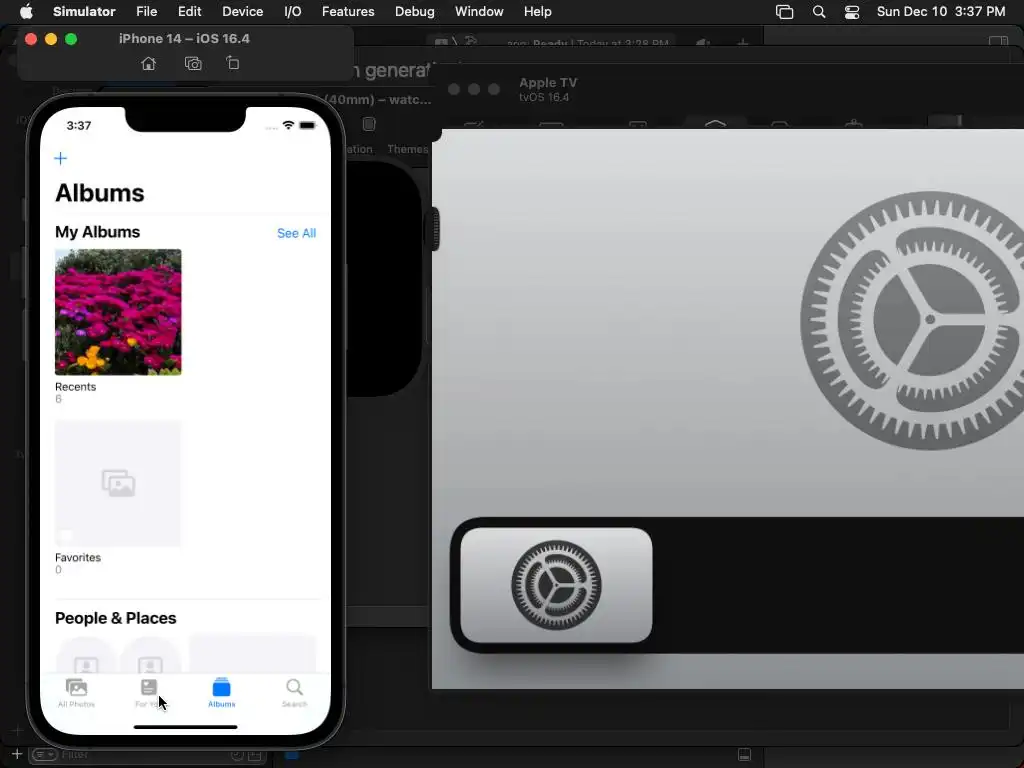Click the large Settings gear on Apple TV
1024x768 pixels.
coord(912,320)
